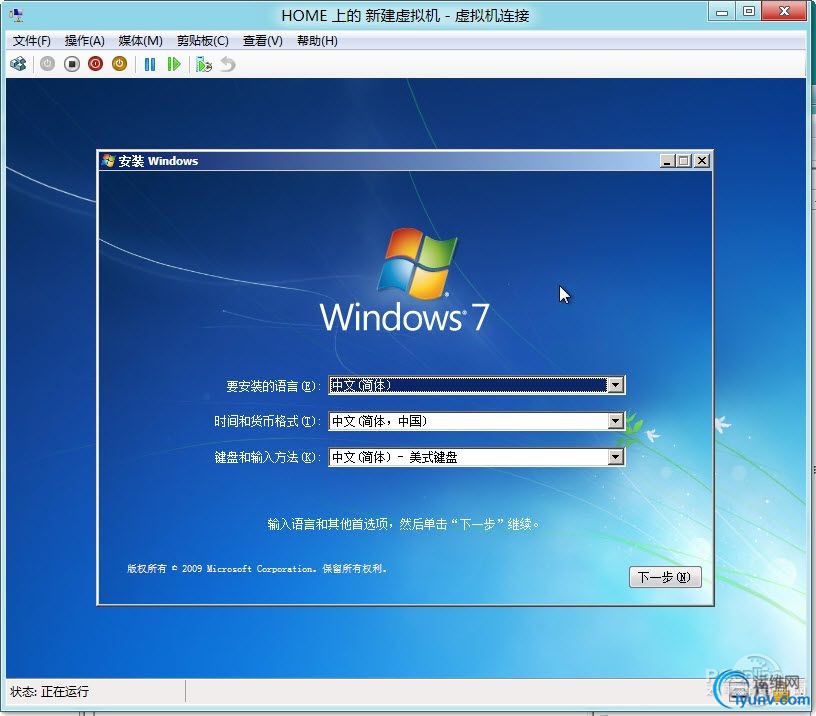The height and width of the screenshot is (716, 816).
Task: Click the HOME 上的 新建虚拟机 window title
Action: (x=405, y=16)
